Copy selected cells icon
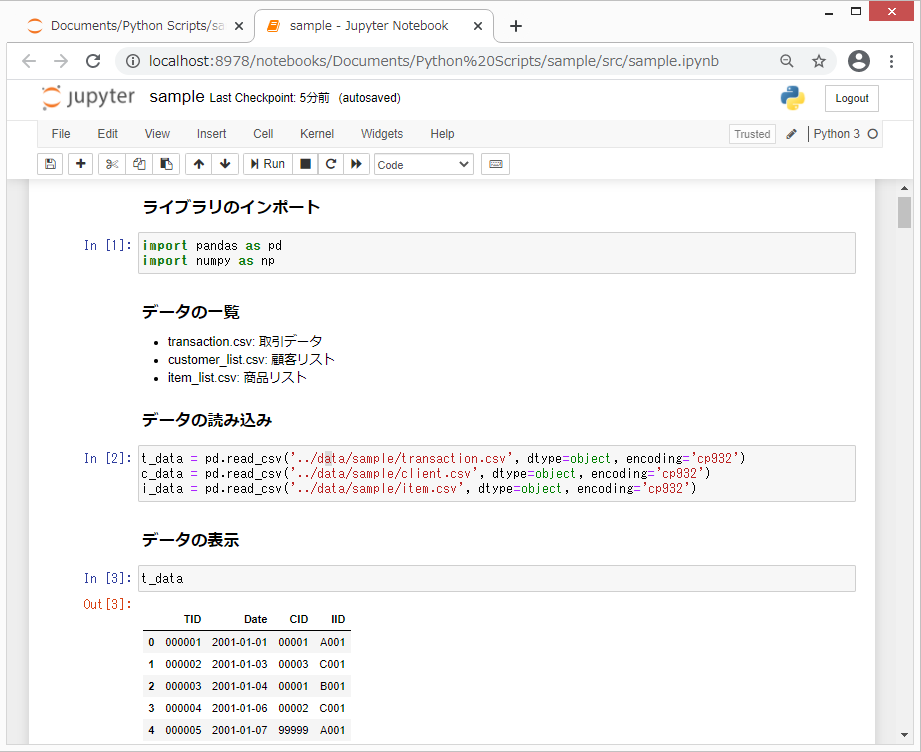The image size is (921, 752). tap(139, 164)
